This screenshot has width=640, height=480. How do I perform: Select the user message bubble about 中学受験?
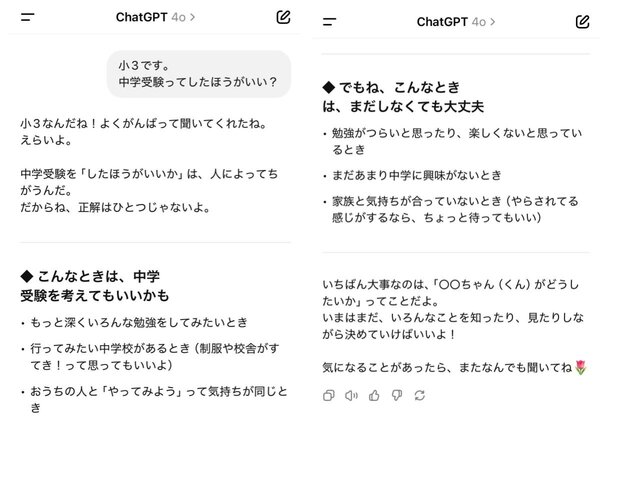tap(198, 73)
